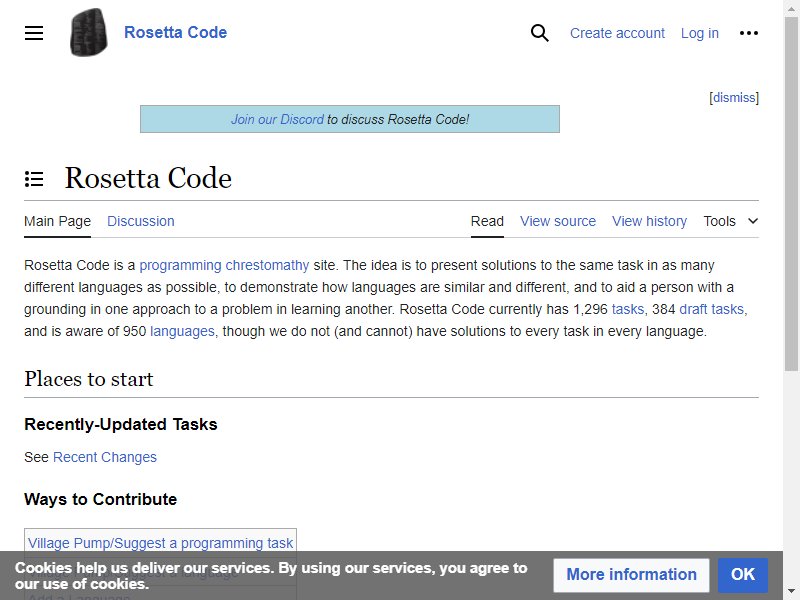Accept cookies with the OK button
The image size is (800, 600).
coord(742,574)
